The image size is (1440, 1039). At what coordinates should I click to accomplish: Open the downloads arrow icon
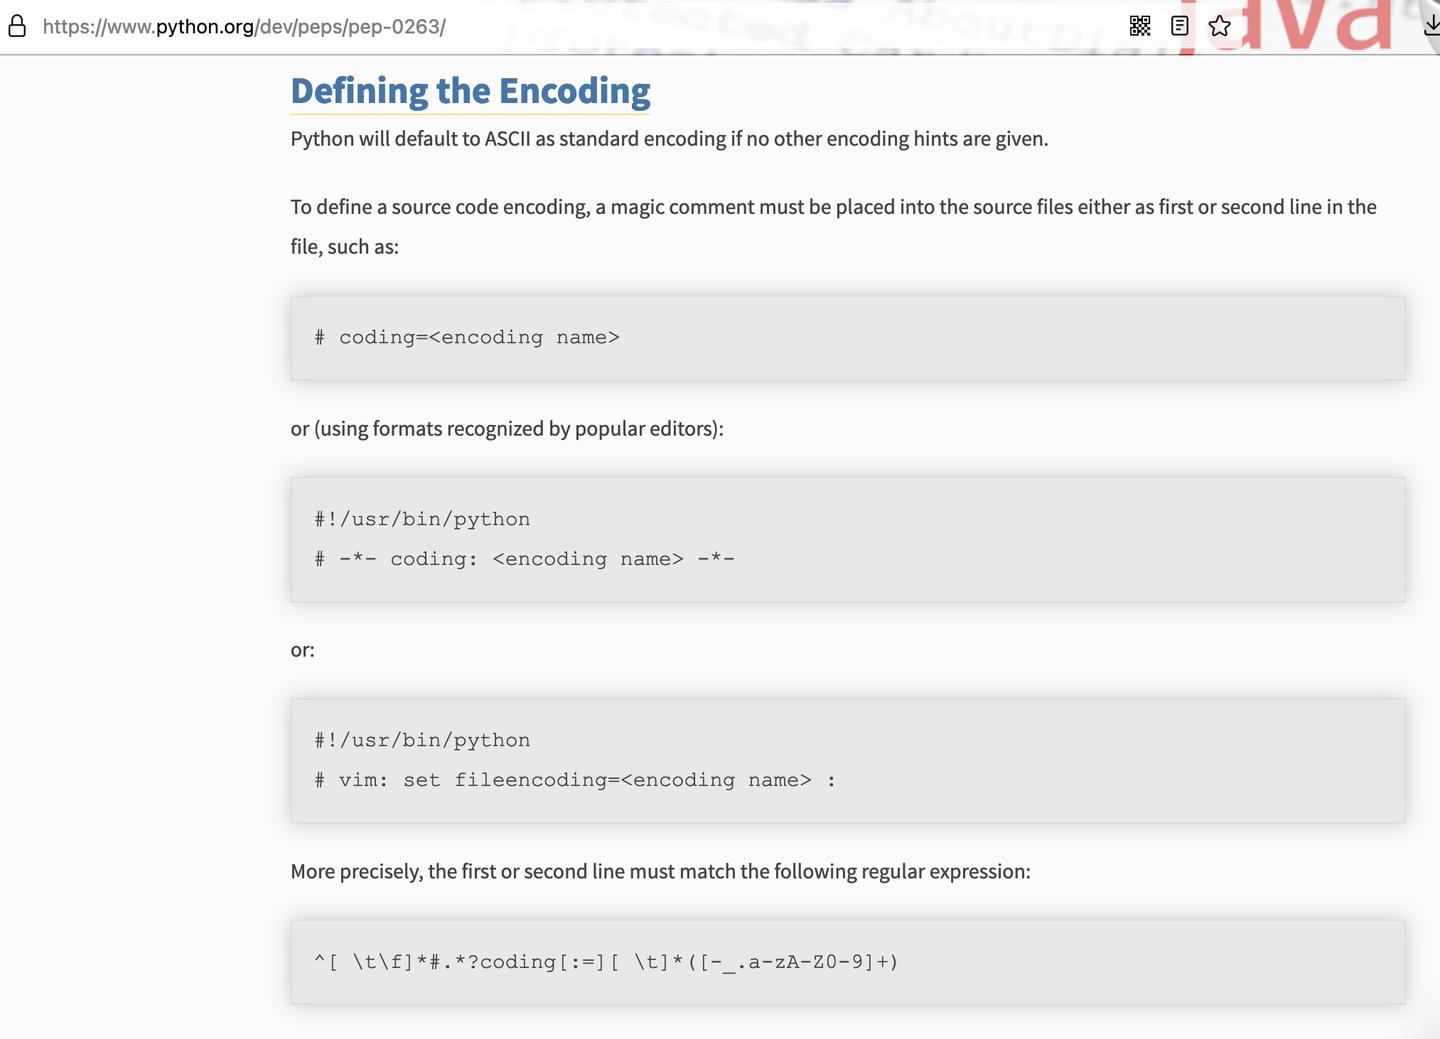1431,26
